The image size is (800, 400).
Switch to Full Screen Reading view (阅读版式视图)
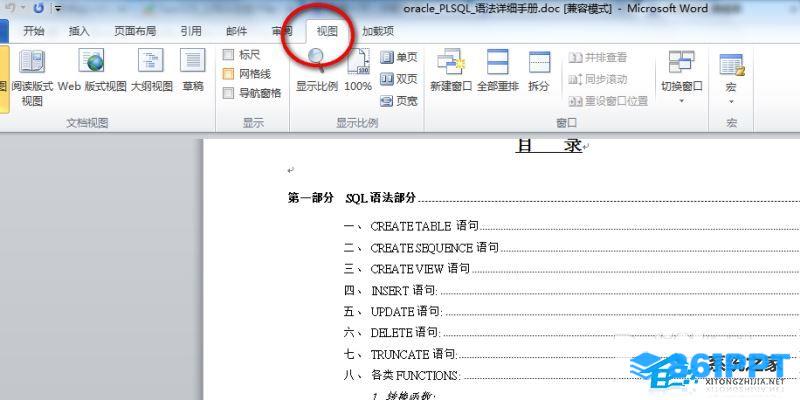[x=32, y=78]
